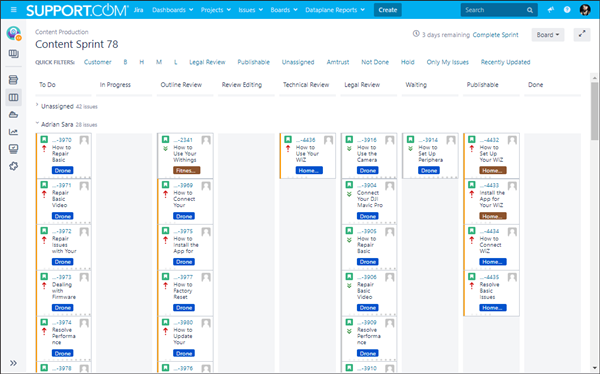600x374 pixels.
Task: Expand the Unassigned swimlane
Action: point(37,106)
